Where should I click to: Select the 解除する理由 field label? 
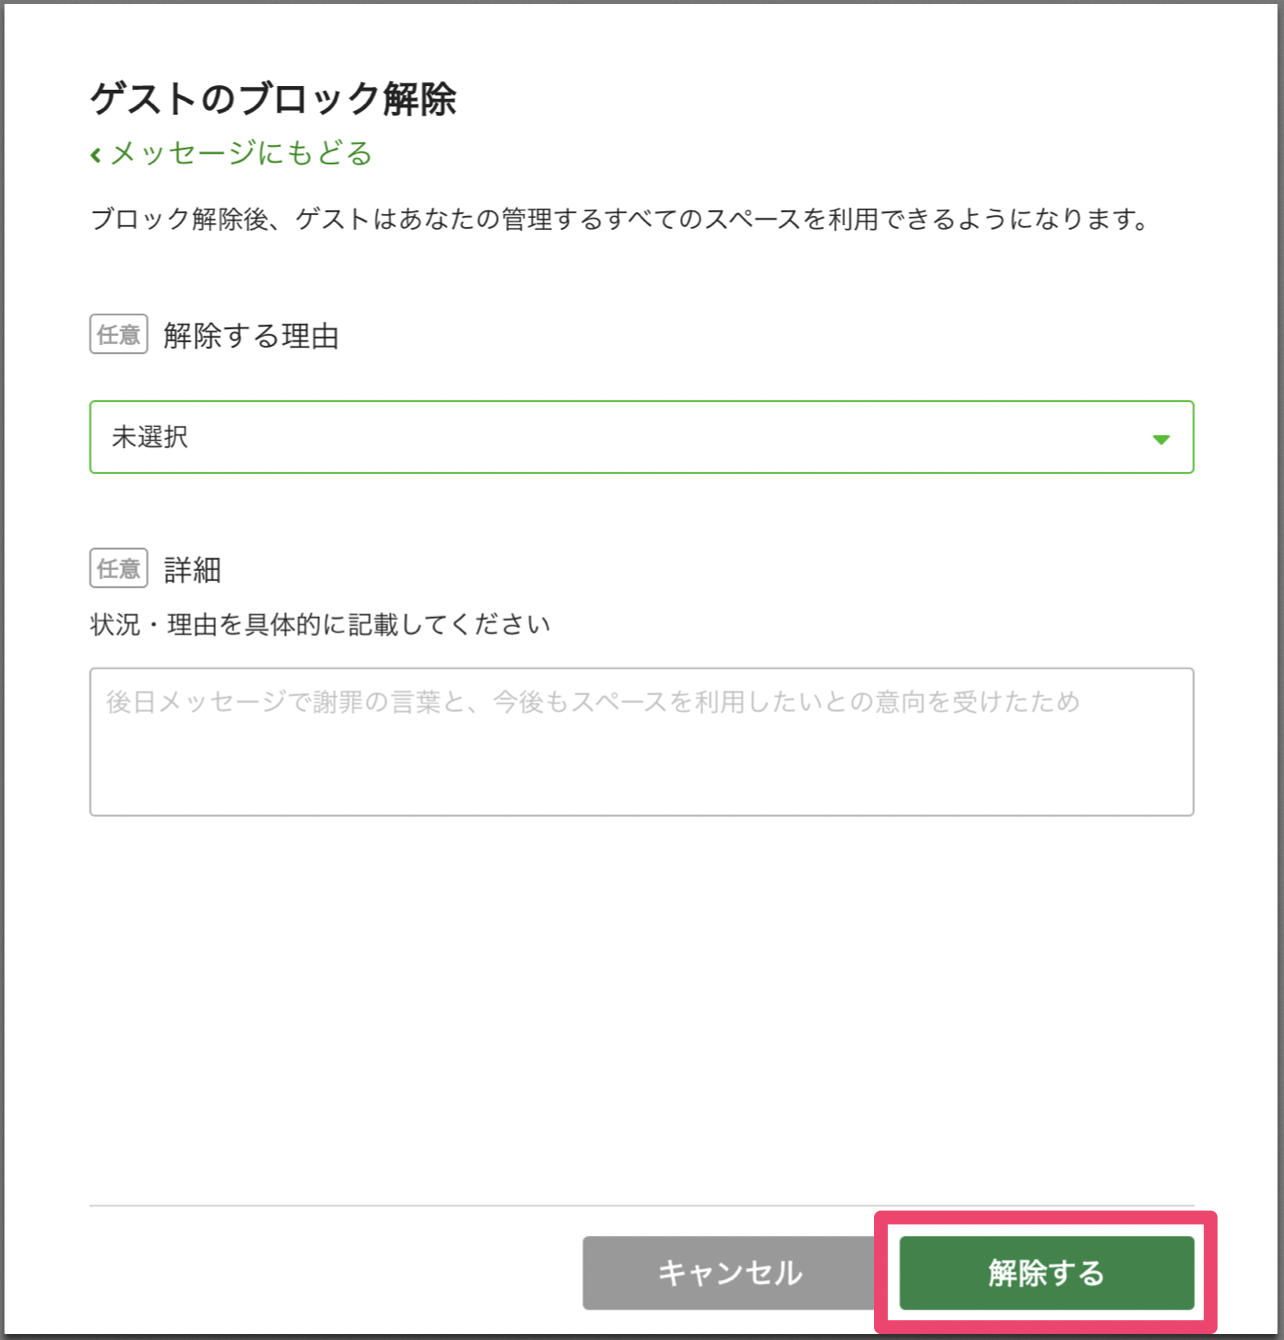(251, 336)
